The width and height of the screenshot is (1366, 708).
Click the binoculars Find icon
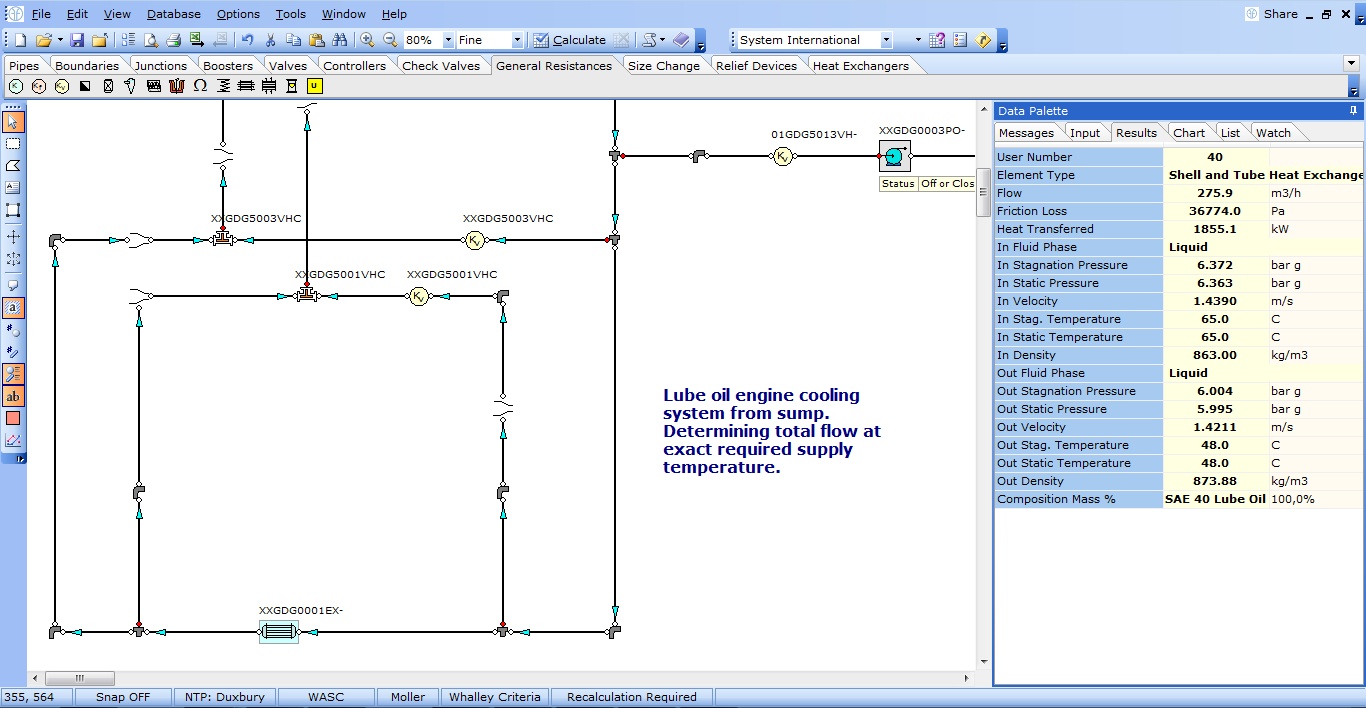[x=340, y=40]
